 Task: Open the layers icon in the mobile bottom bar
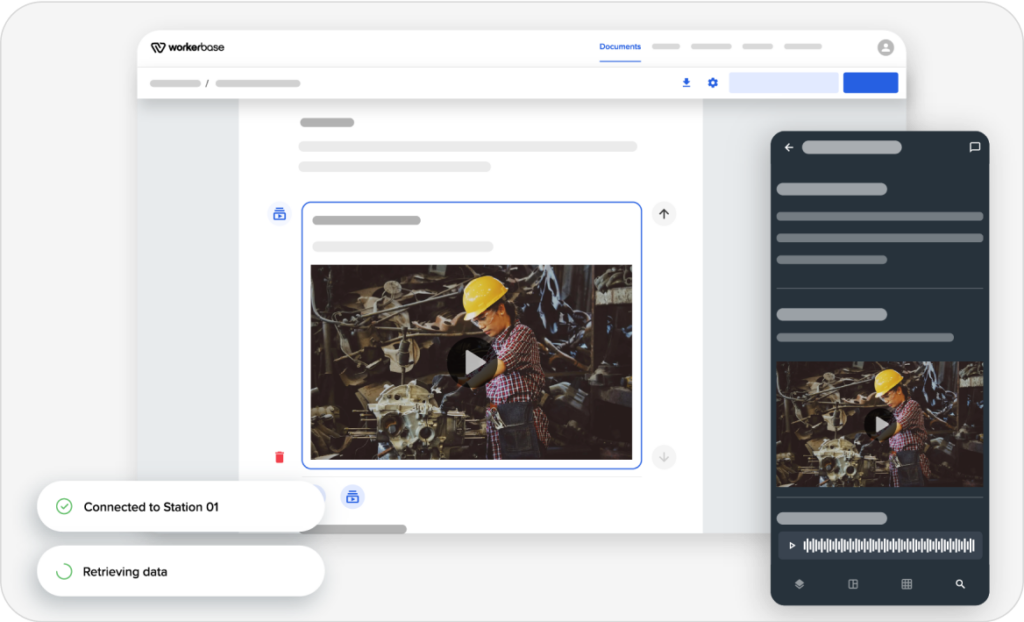[x=799, y=584]
